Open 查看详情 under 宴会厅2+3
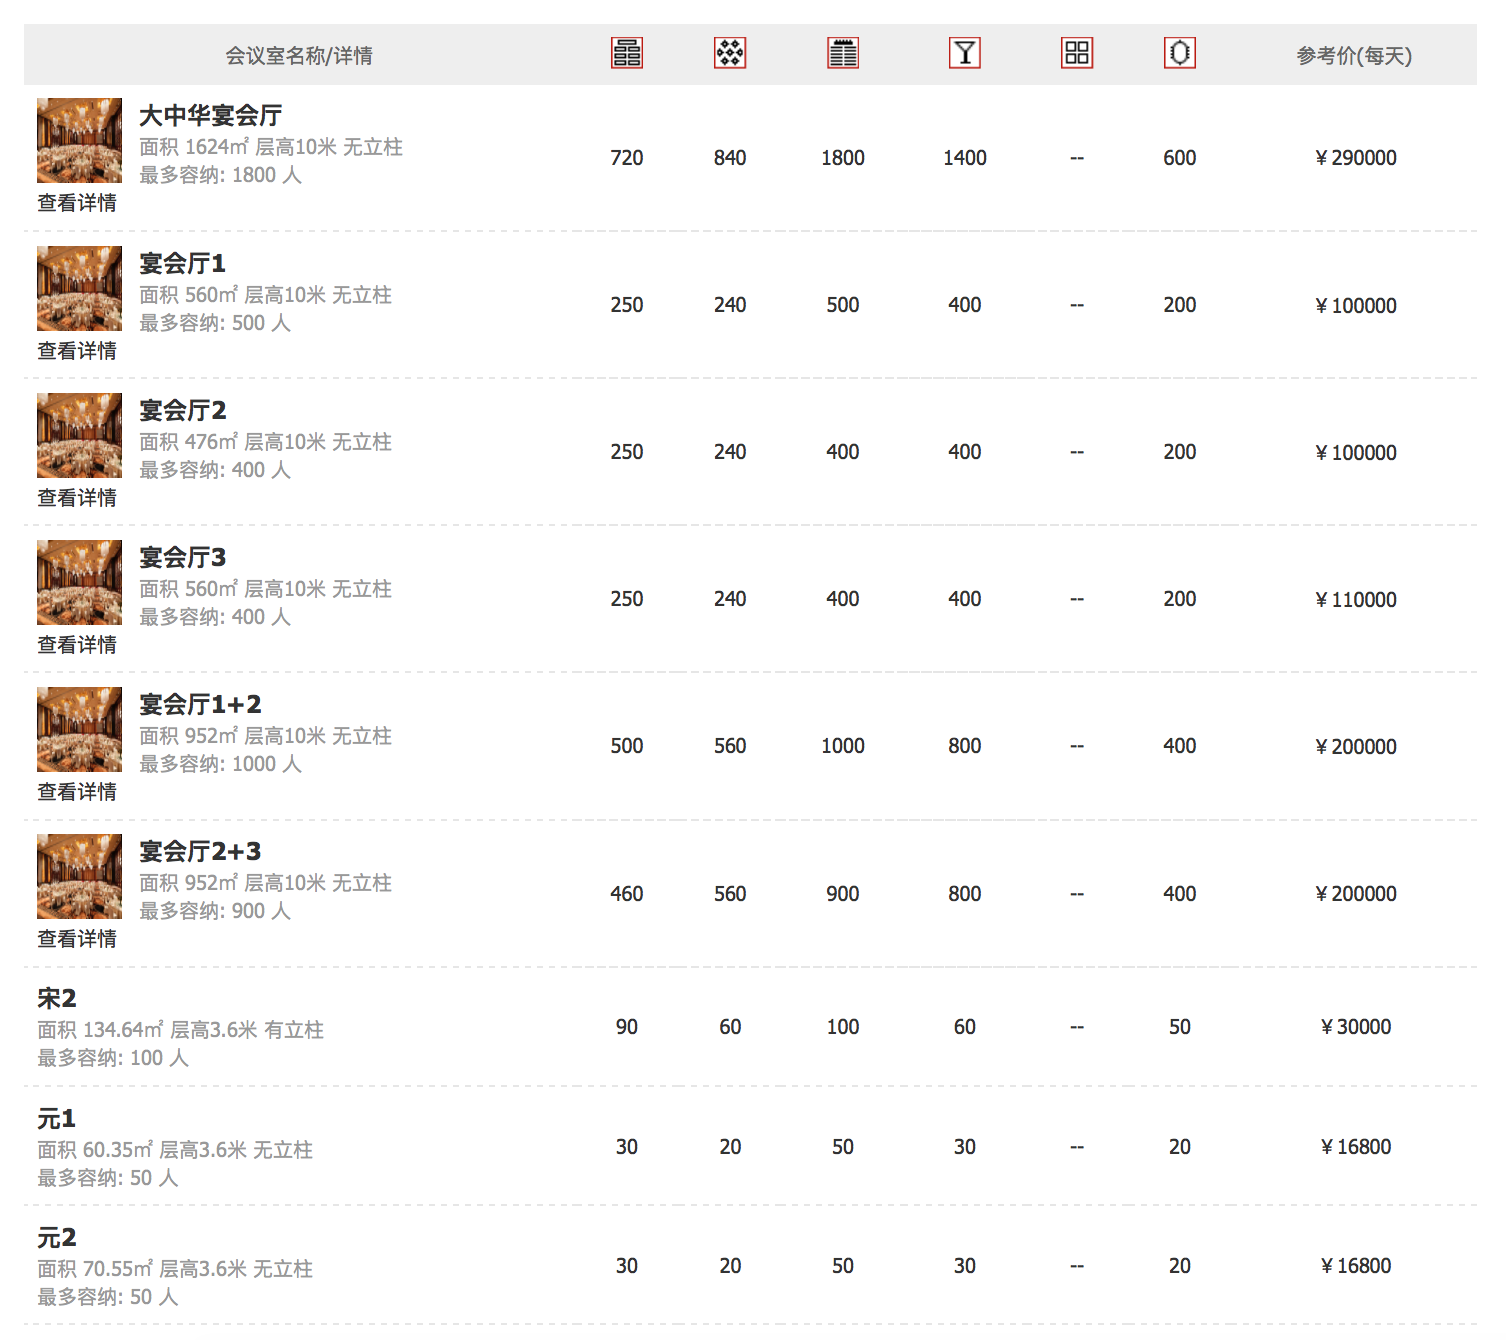The width and height of the screenshot is (1506, 1340). pos(77,939)
